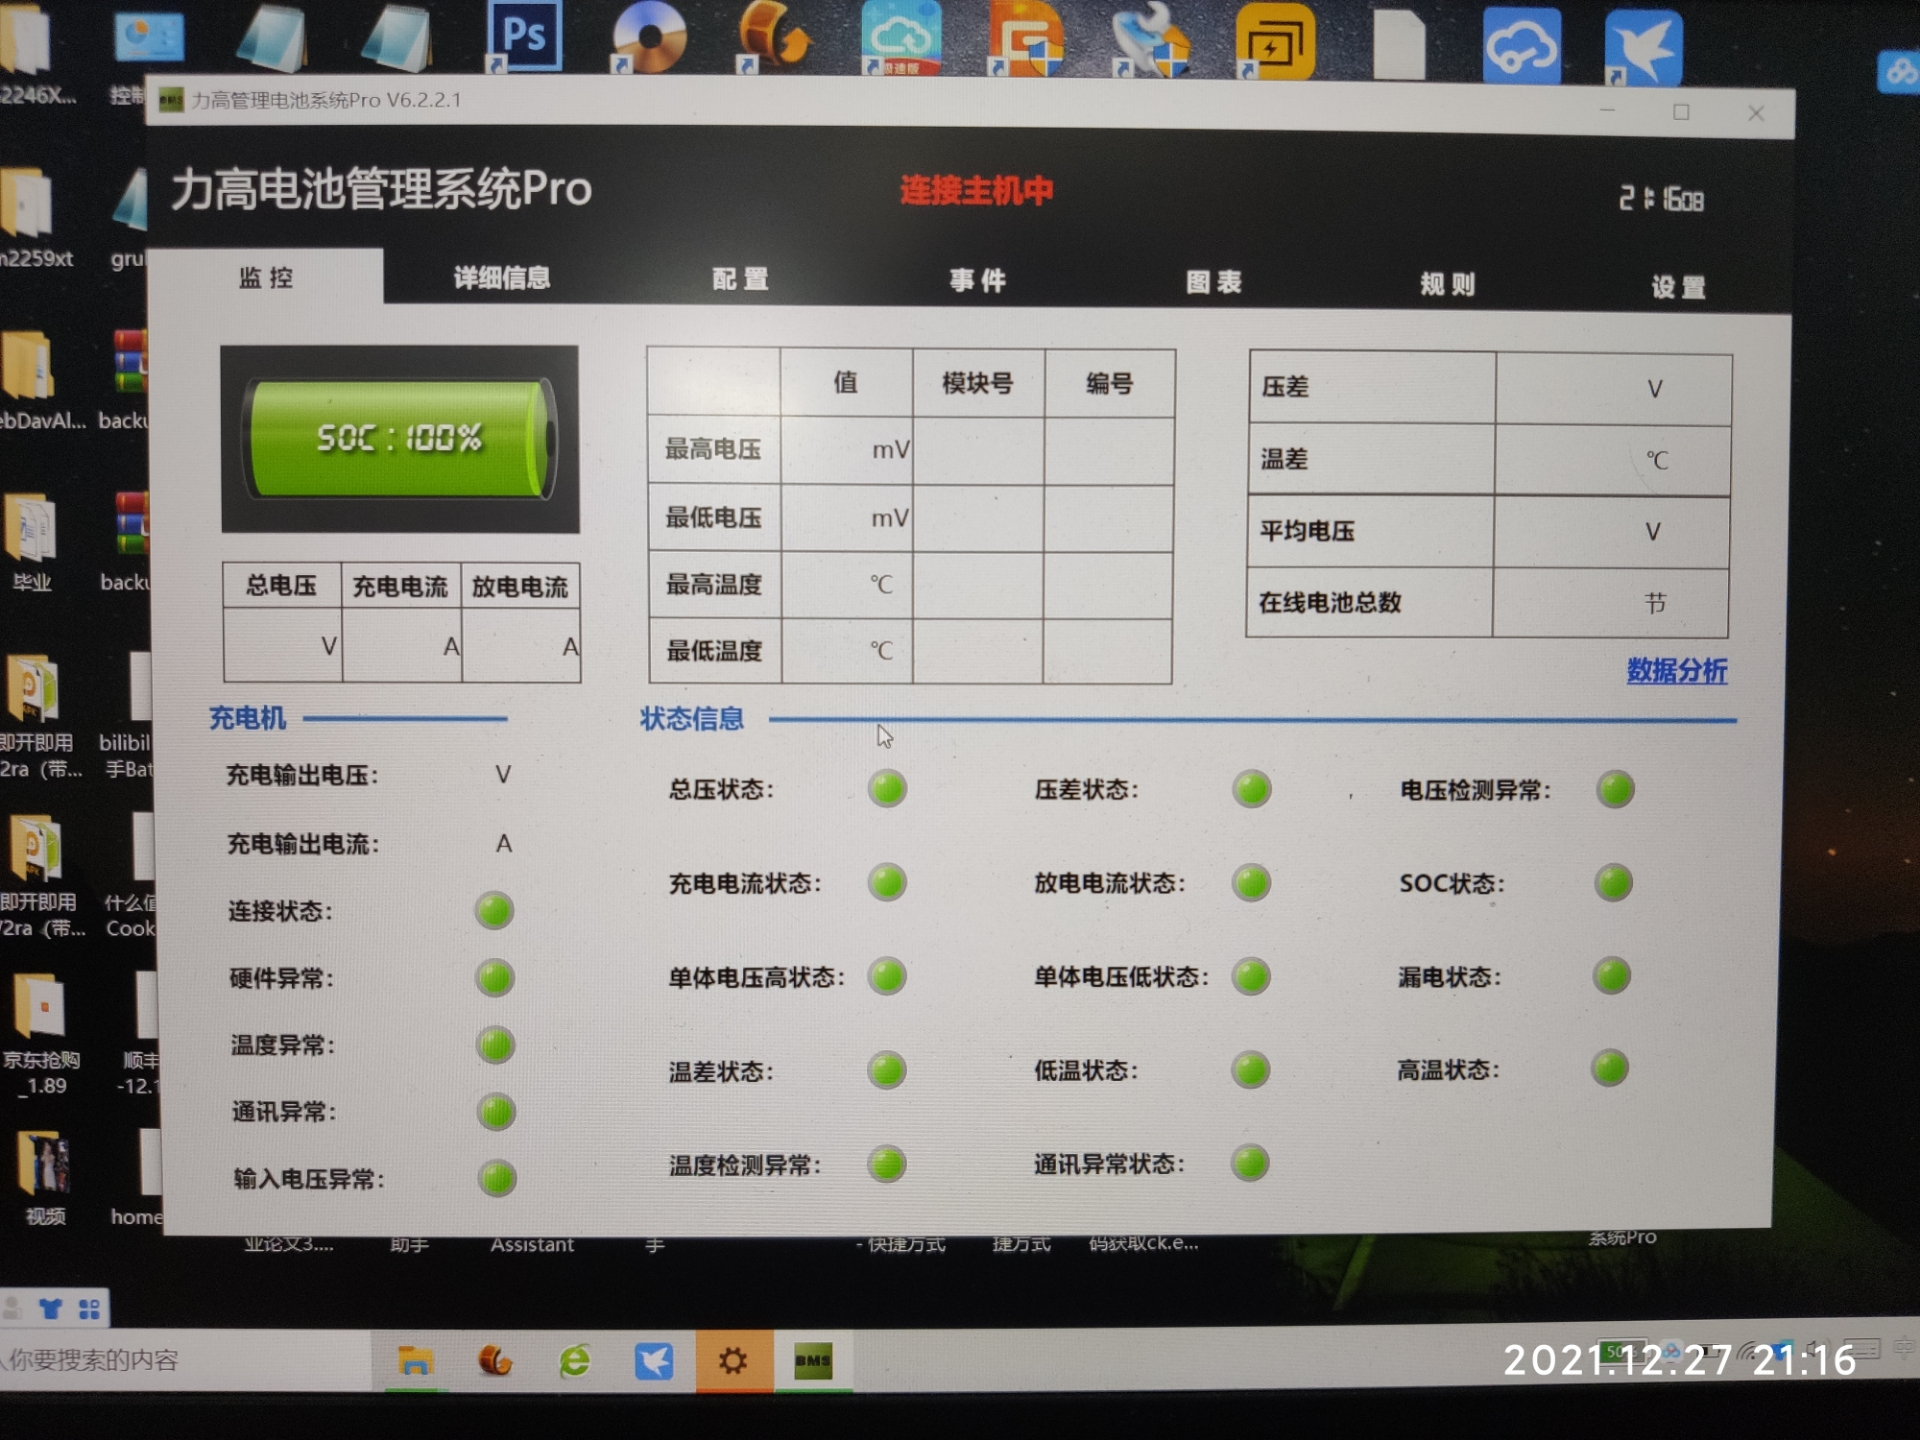Open Photoshop from the desktop shortcut

point(524,33)
